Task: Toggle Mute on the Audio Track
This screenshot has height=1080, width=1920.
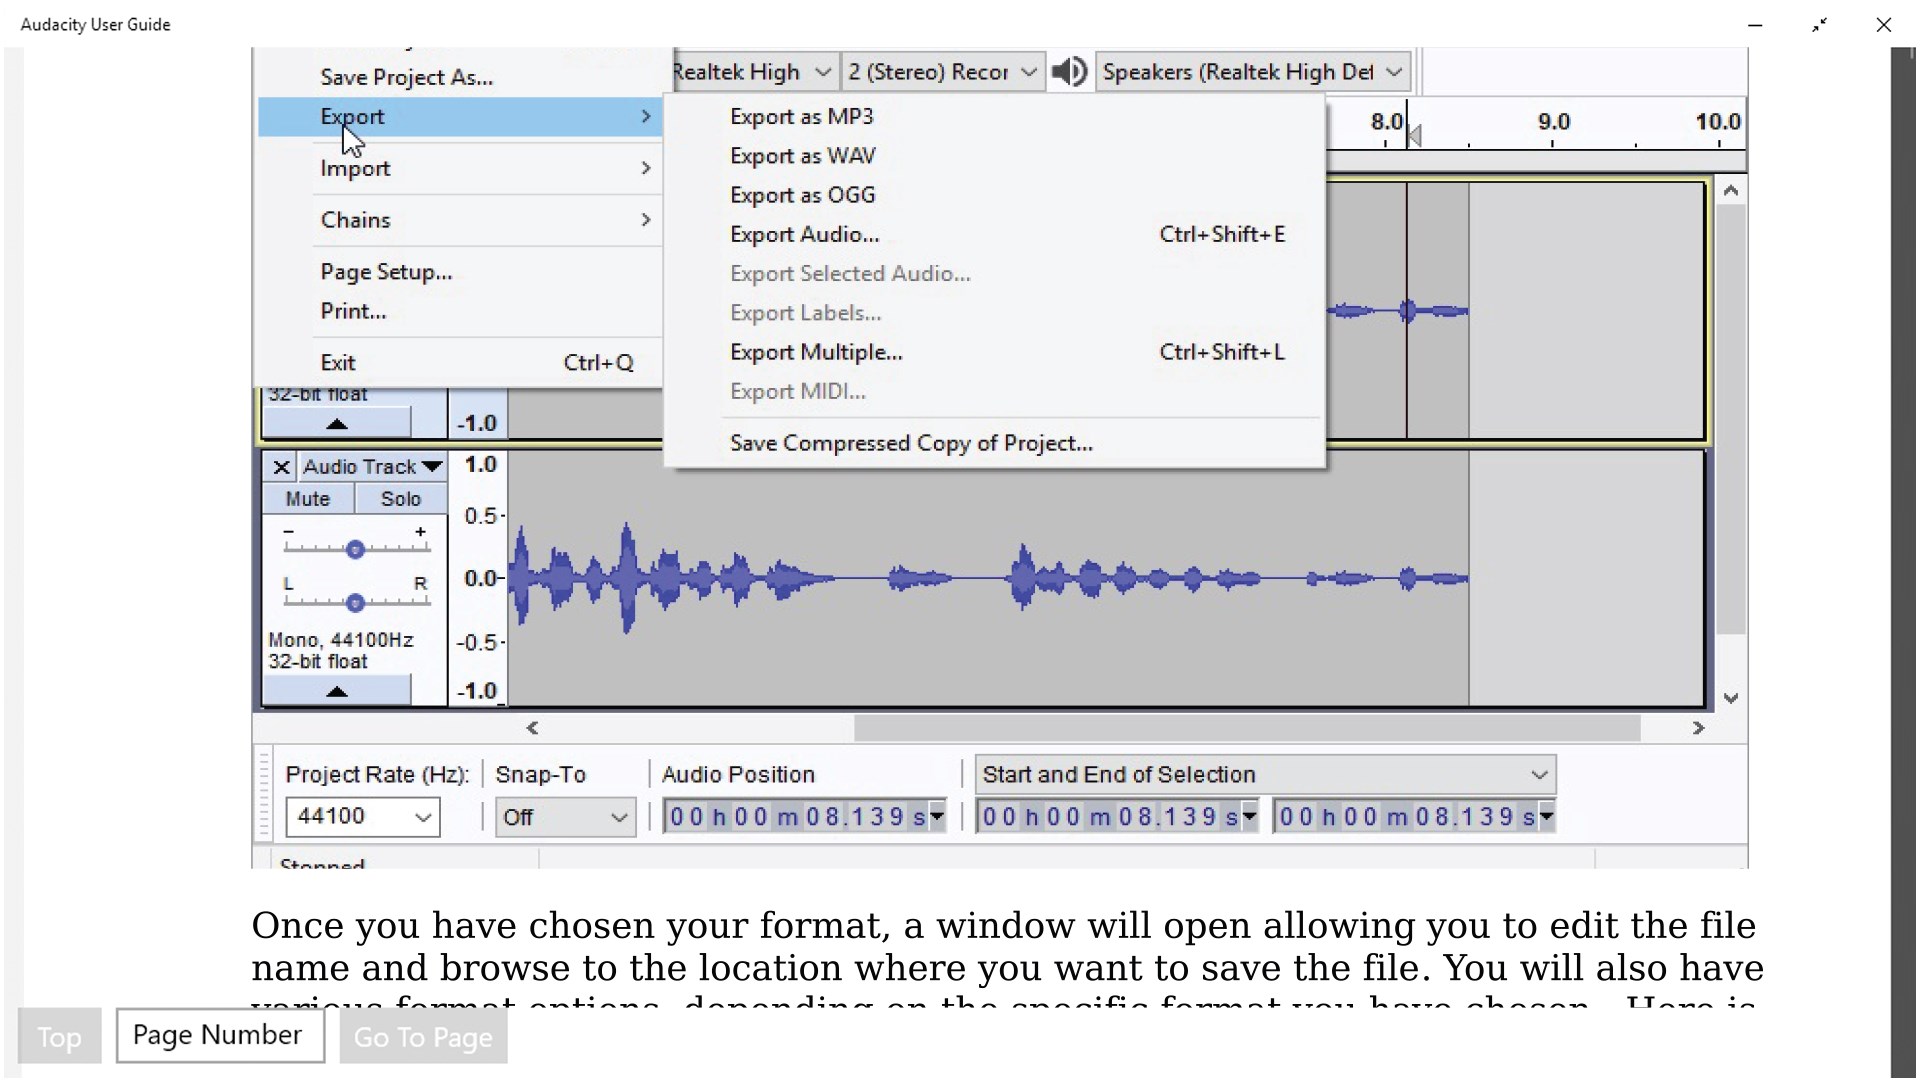Action: point(308,499)
